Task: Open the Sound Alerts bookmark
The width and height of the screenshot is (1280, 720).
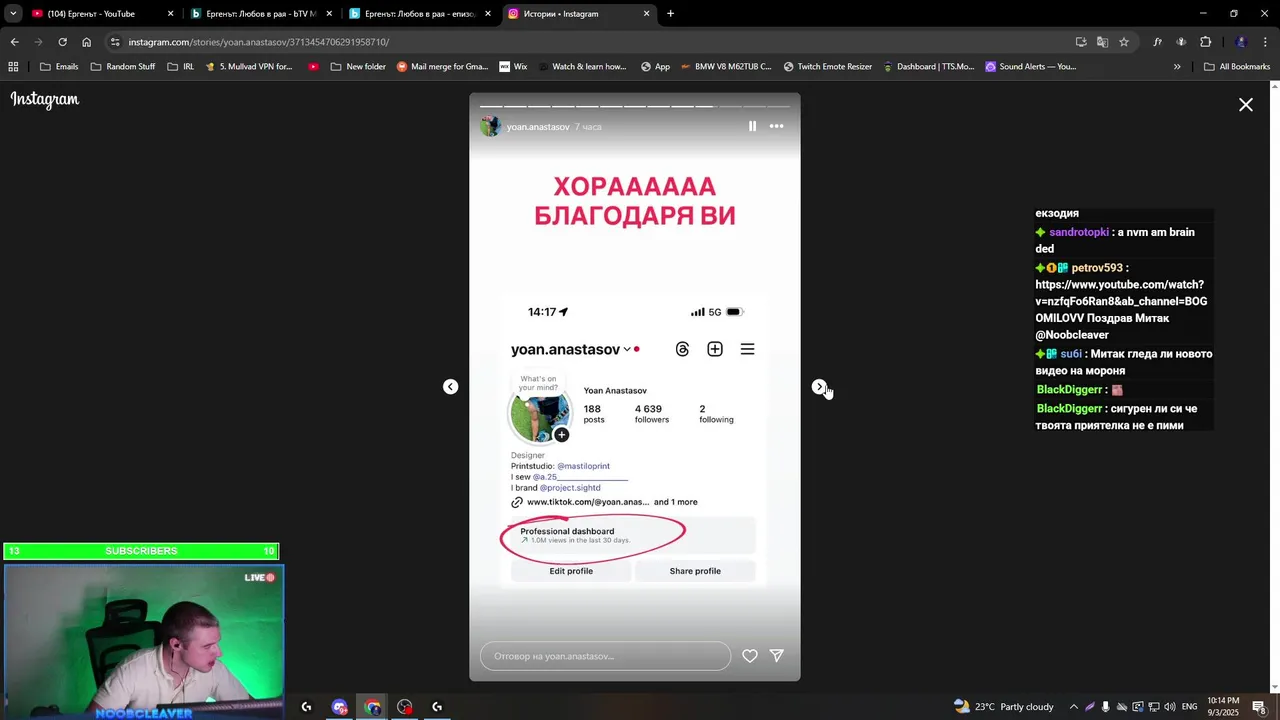Action: (1031, 67)
